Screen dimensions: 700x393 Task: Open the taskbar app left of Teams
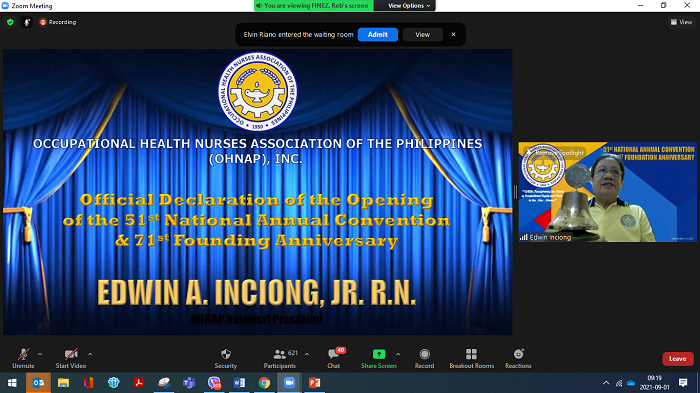point(164,383)
